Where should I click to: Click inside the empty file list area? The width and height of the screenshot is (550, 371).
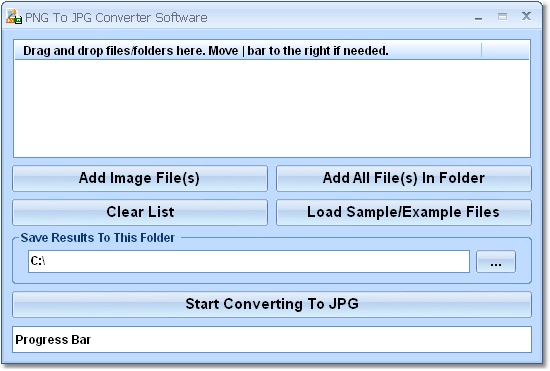[272, 108]
